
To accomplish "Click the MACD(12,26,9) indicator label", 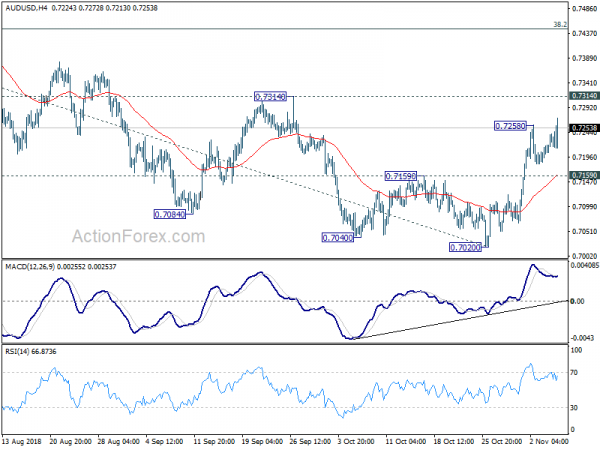I will coord(30,267).
